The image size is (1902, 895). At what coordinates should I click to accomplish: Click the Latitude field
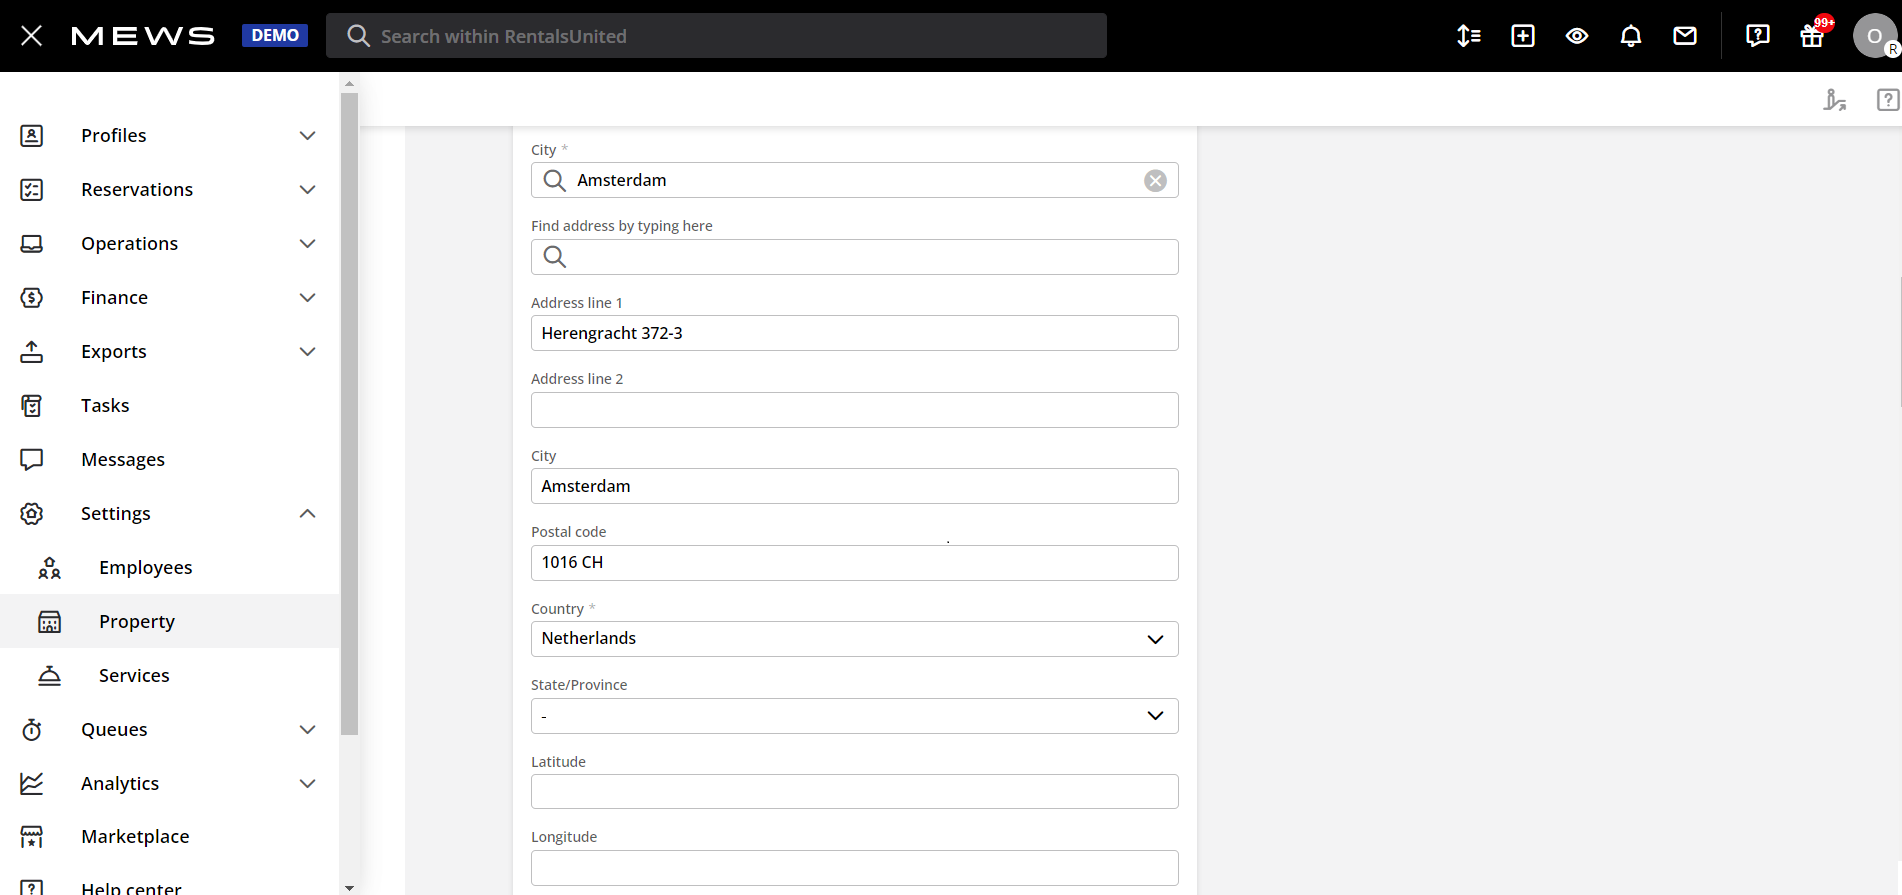tap(854, 791)
